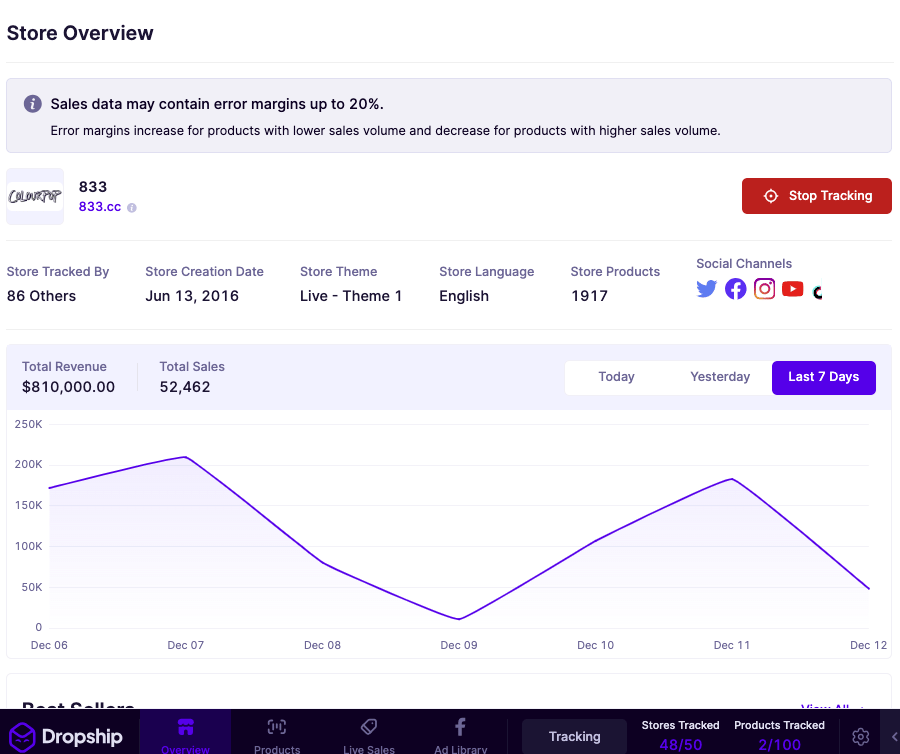
Task: Open the 833.cc store link
Action: coord(100,207)
